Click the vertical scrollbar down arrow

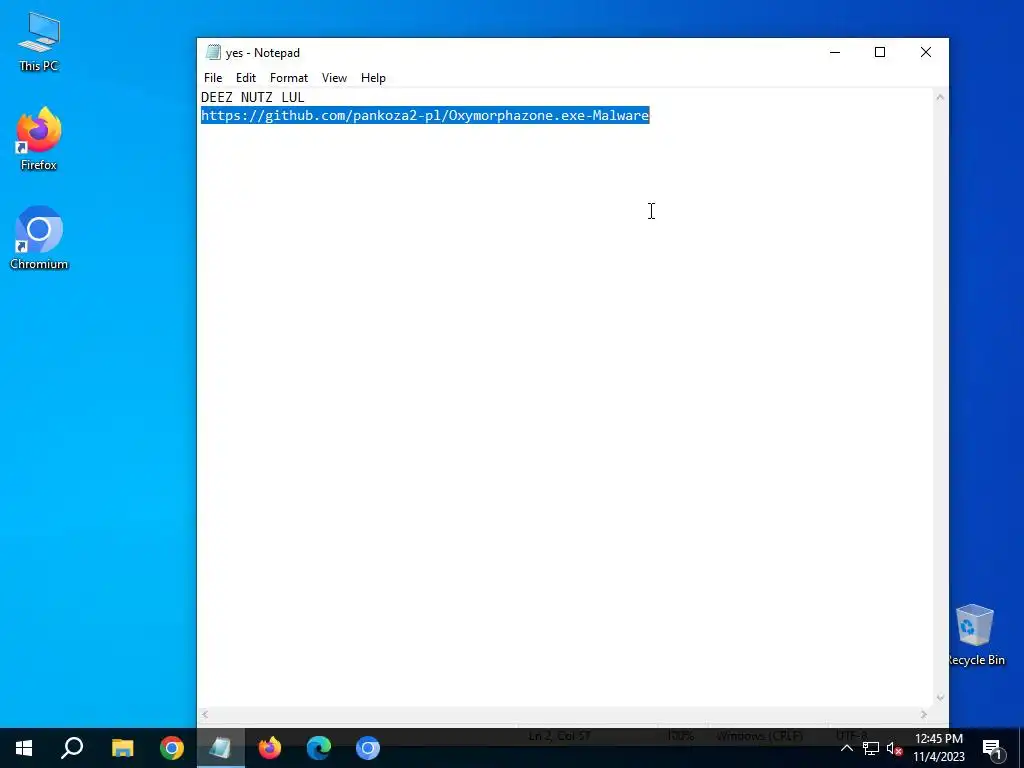(x=940, y=697)
